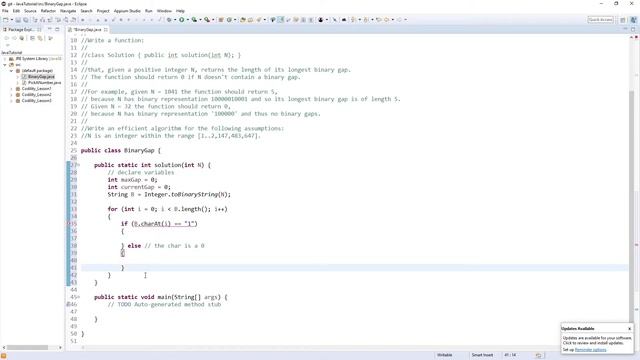The width and height of the screenshot is (640, 360).
Task: Click the Forward arrow in Package Explorer
Action: point(14,38)
